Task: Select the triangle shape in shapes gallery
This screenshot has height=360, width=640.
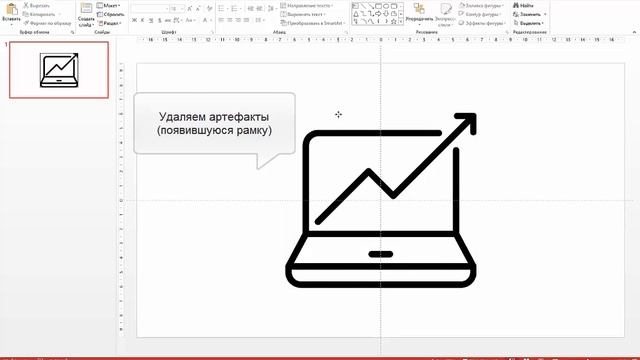Action: (356, 14)
